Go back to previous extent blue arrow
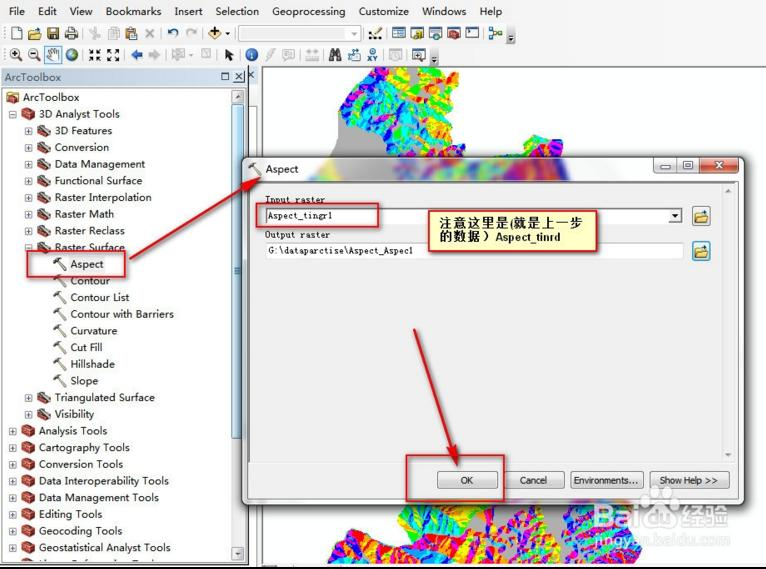 click(137, 55)
